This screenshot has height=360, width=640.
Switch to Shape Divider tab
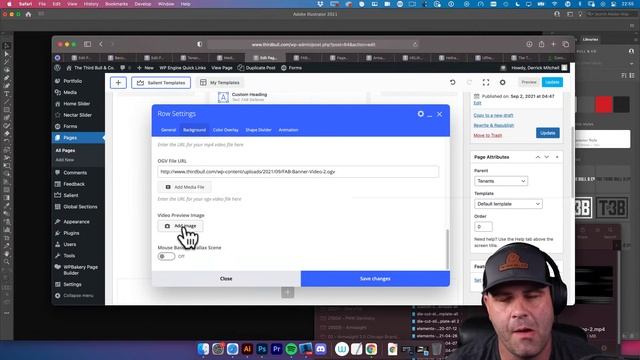click(x=258, y=130)
